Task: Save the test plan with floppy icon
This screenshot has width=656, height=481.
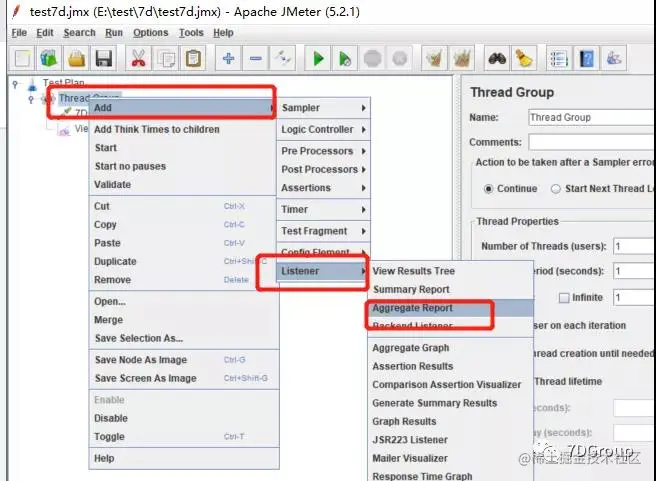Action: (103, 59)
